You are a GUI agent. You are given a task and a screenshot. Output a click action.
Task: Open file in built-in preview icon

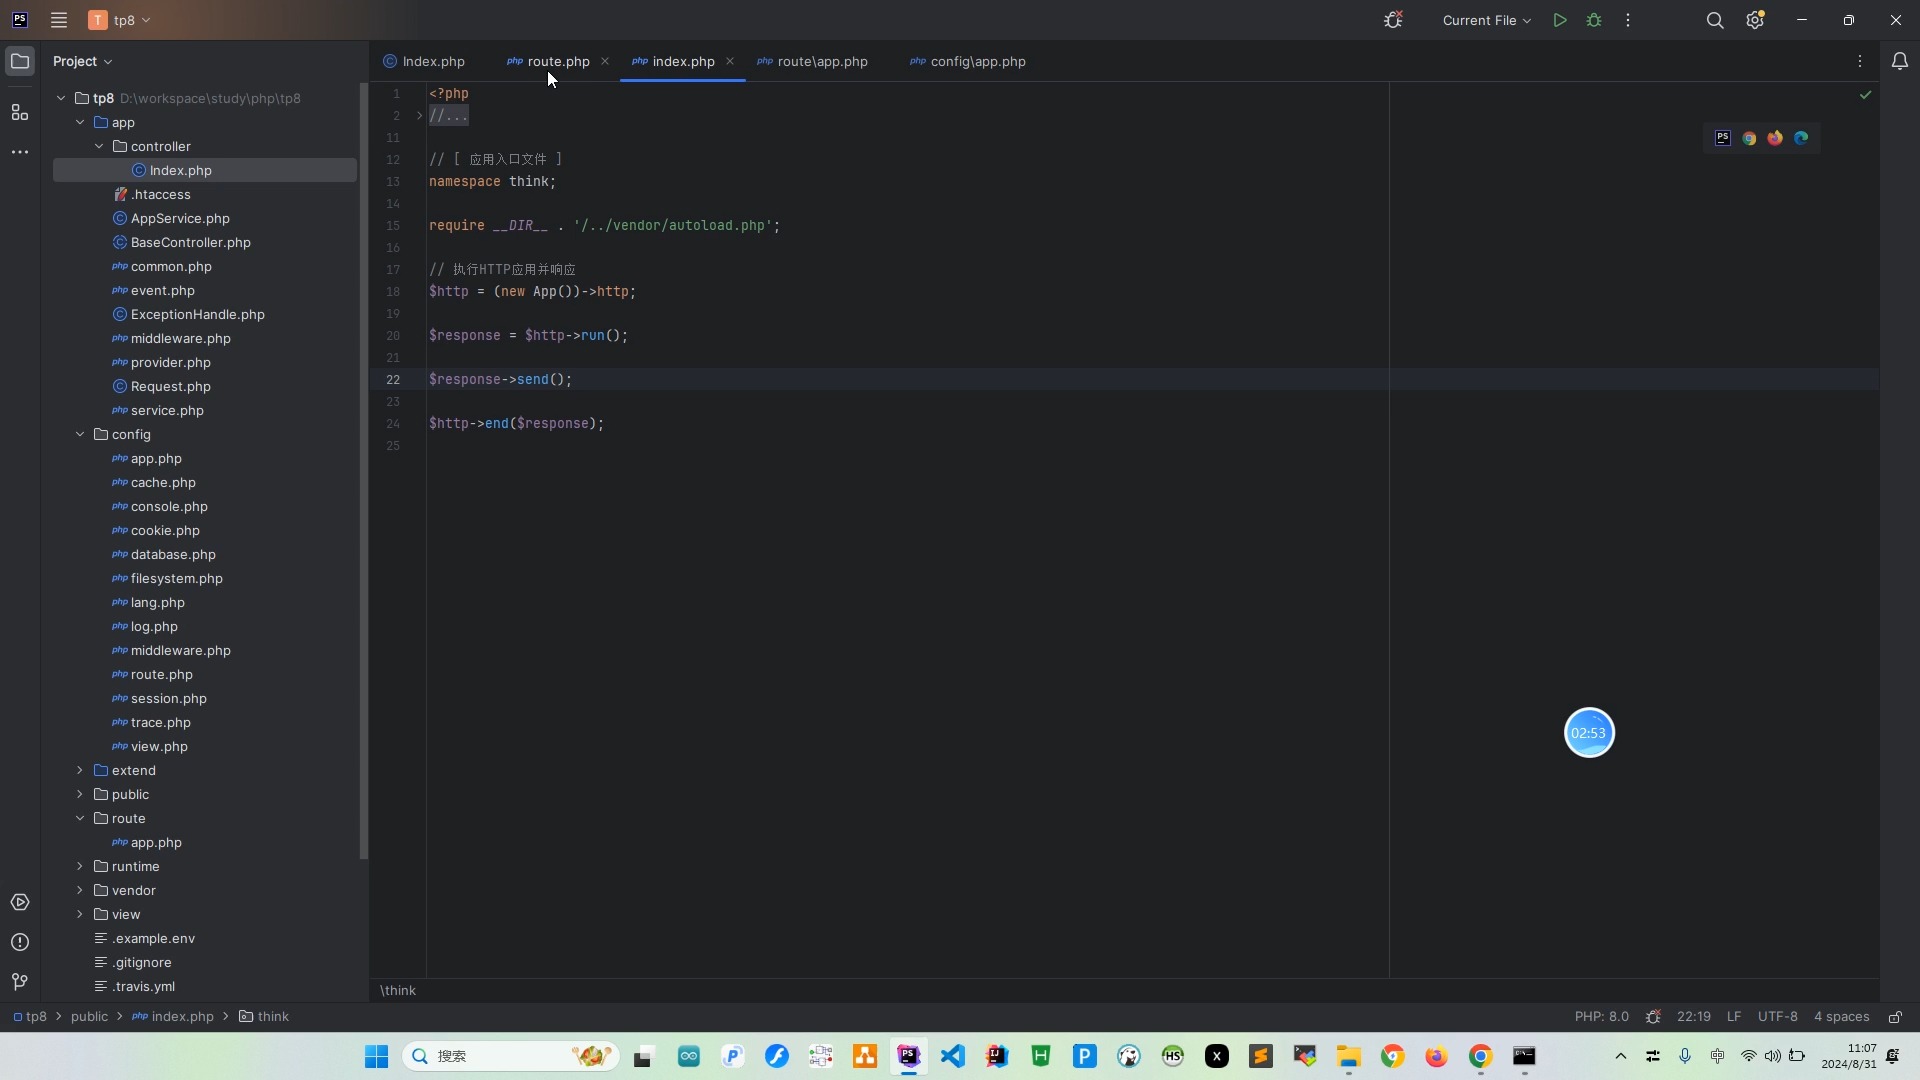click(x=1723, y=138)
